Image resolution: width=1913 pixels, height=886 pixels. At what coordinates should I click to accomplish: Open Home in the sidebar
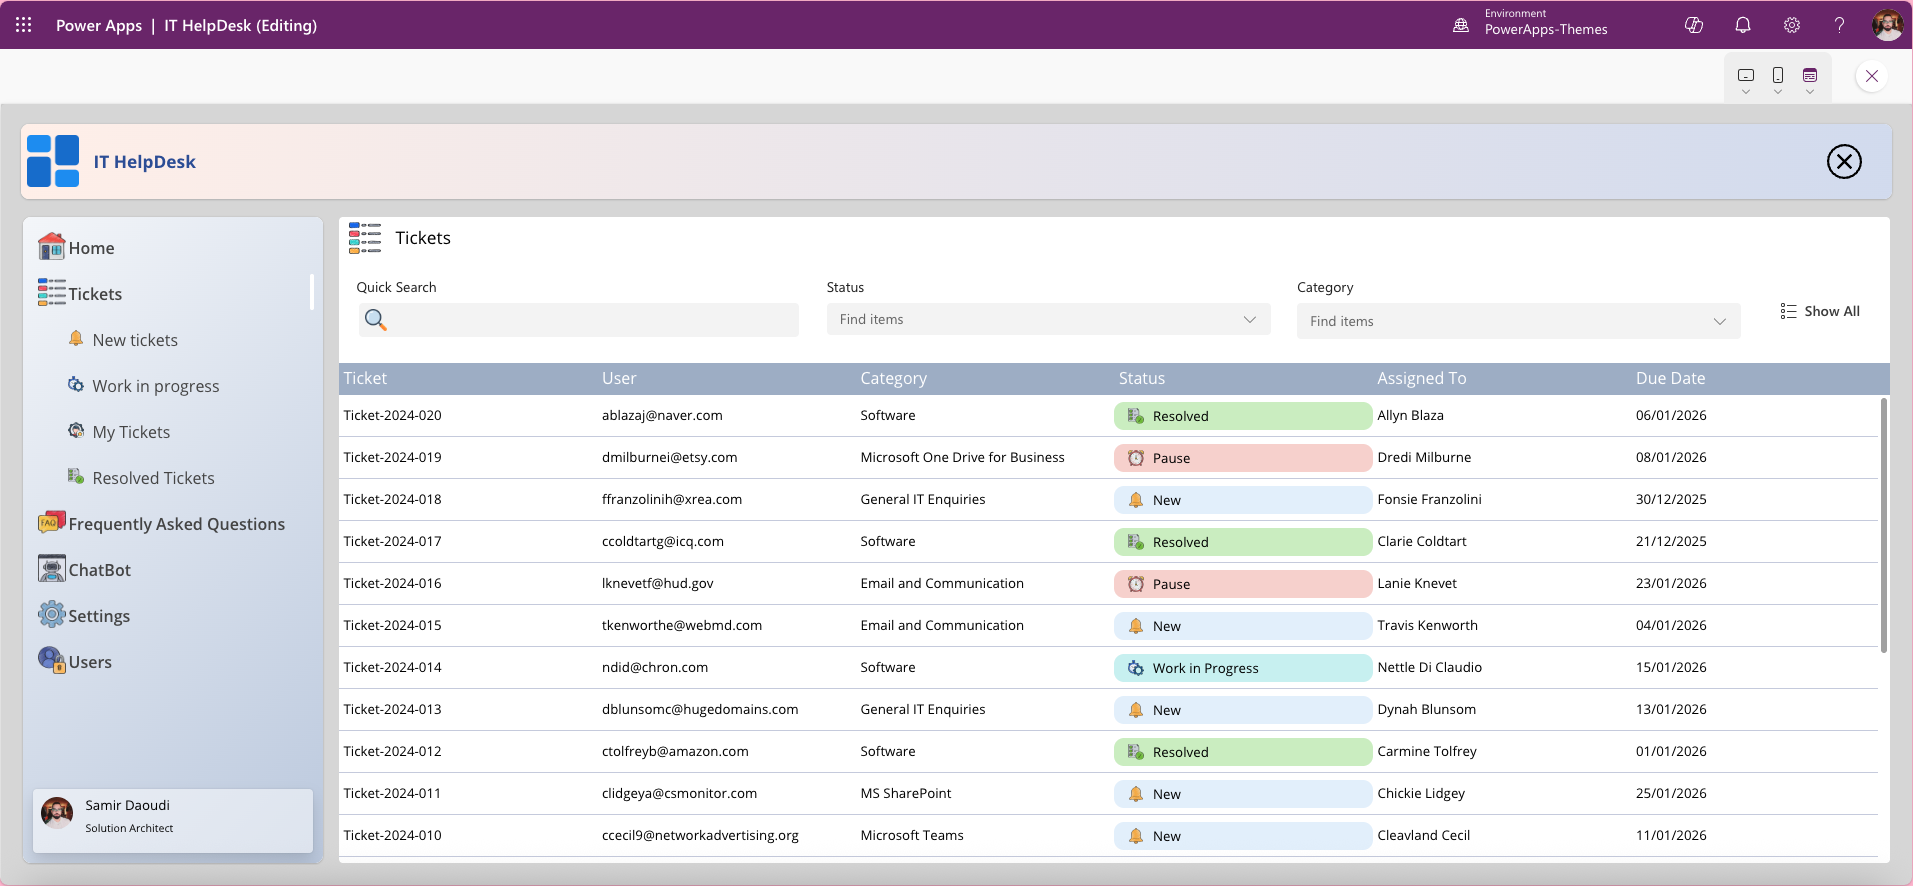(x=91, y=248)
